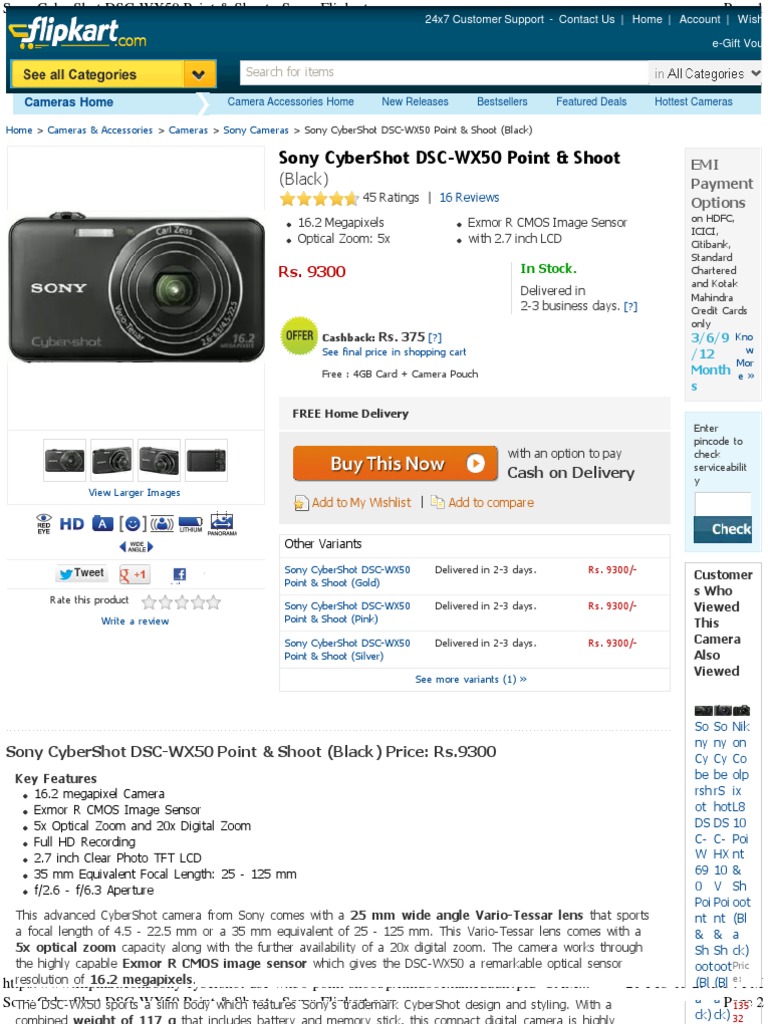Select the last camera thumbnail showing back view
The height and width of the screenshot is (1024, 768).
(x=206, y=460)
